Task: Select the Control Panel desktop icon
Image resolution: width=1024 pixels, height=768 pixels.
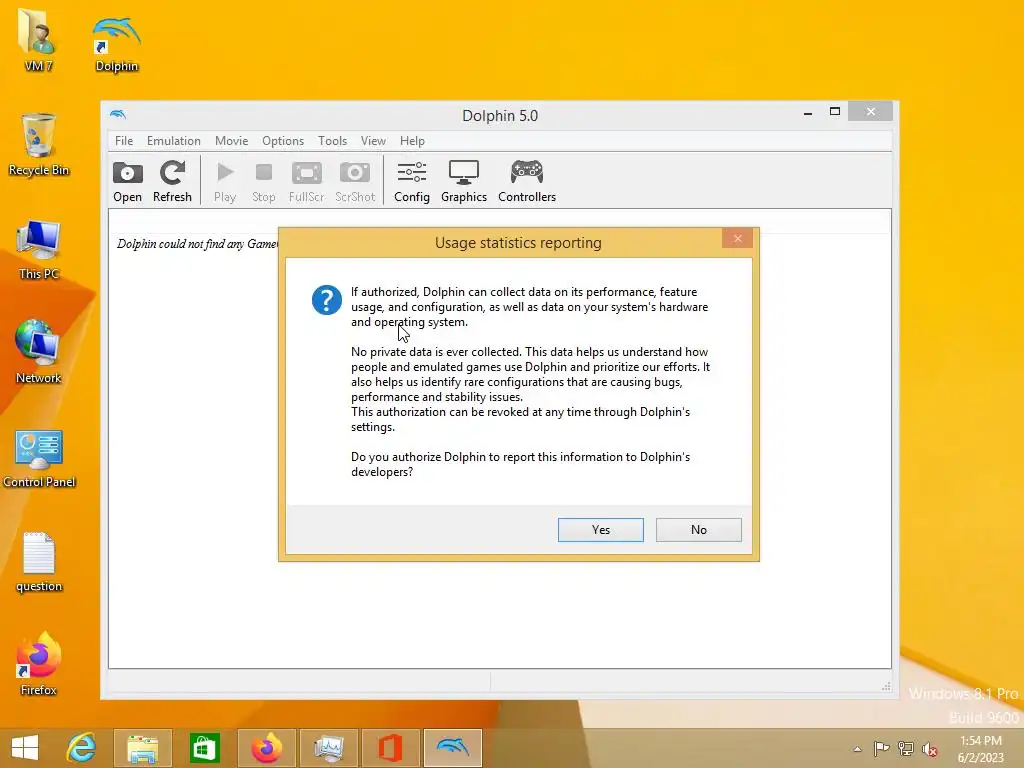Action: [x=39, y=459]
